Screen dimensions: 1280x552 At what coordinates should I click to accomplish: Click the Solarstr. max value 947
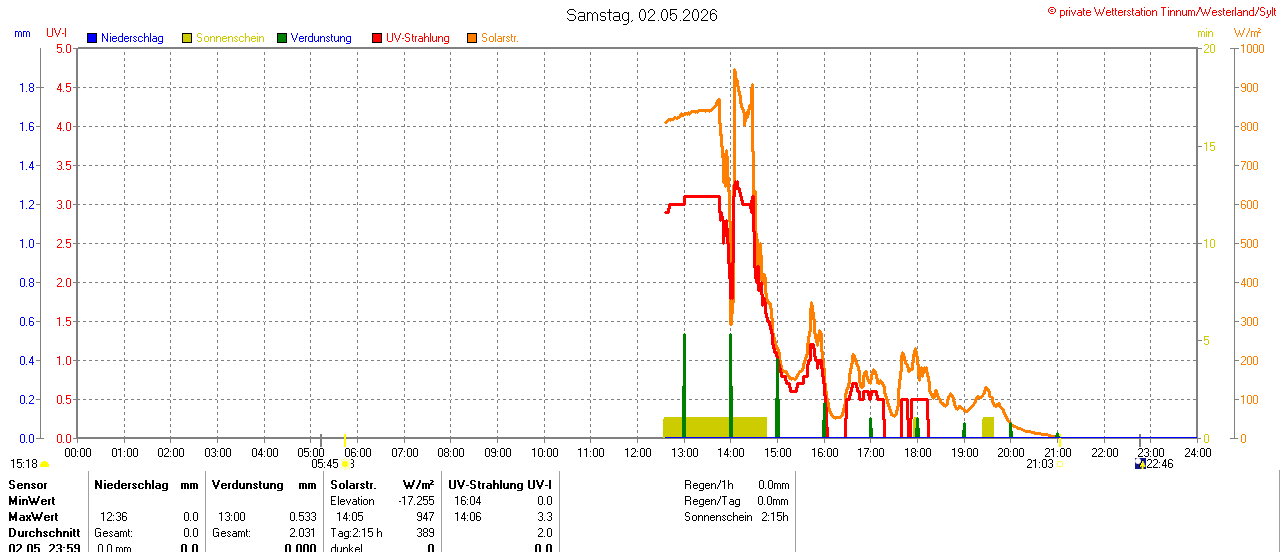point(424,517)
